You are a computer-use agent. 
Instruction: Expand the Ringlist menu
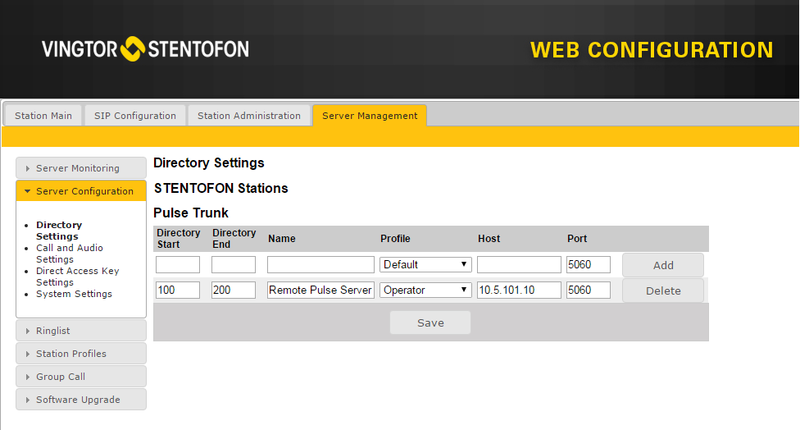tap(81, 331)
